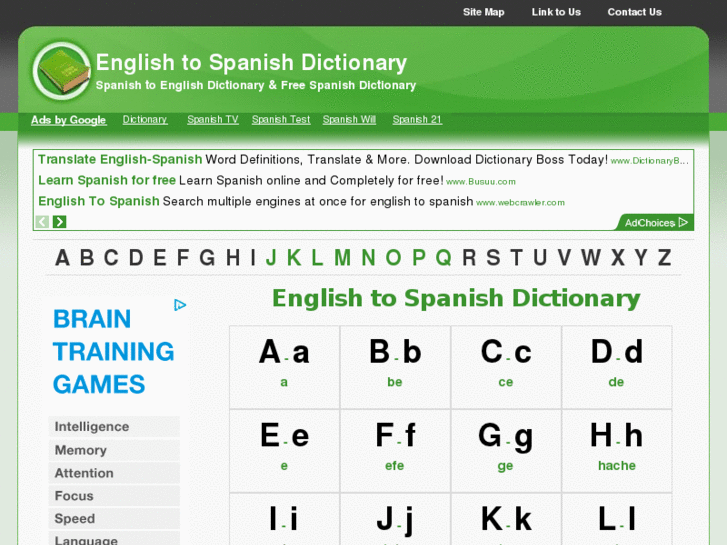Open the Spanish 21 ad link
The image size is (727, 545).
(x=417, y=120)
